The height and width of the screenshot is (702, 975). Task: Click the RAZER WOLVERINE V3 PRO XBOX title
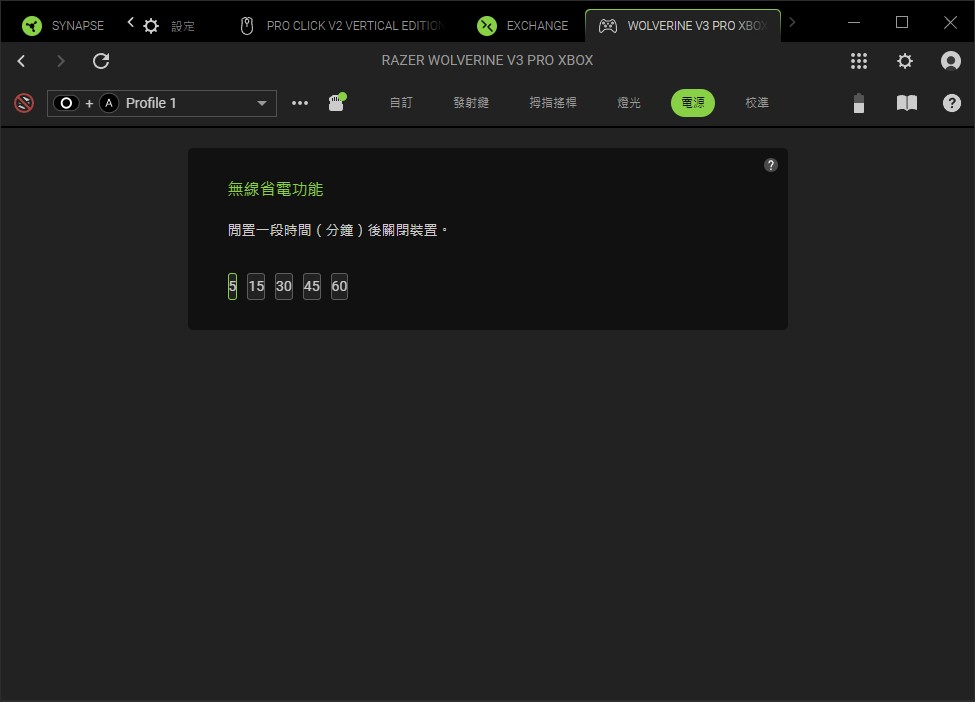[x=487, y=60]
